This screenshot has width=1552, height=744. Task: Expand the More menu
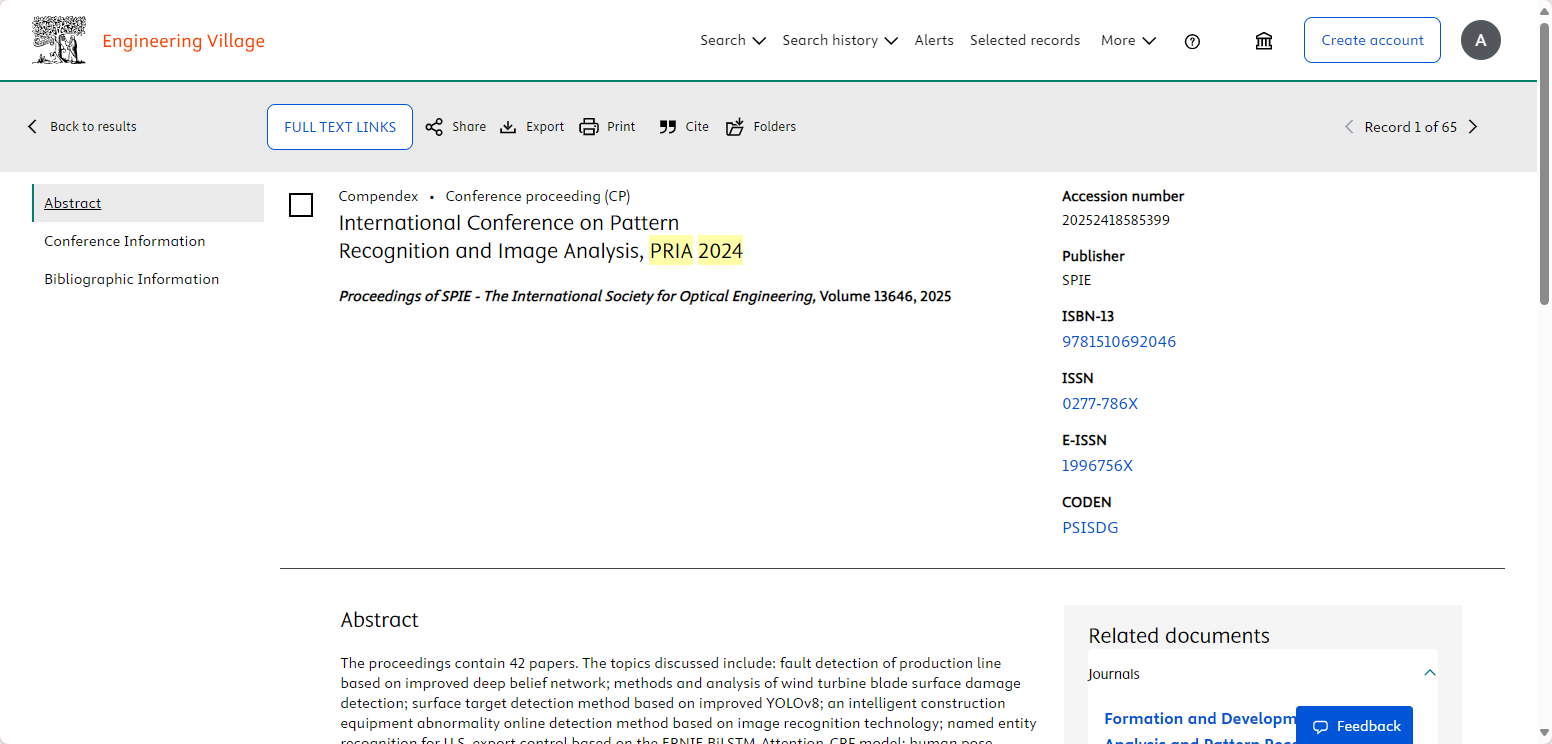[x=1128, y=40]
